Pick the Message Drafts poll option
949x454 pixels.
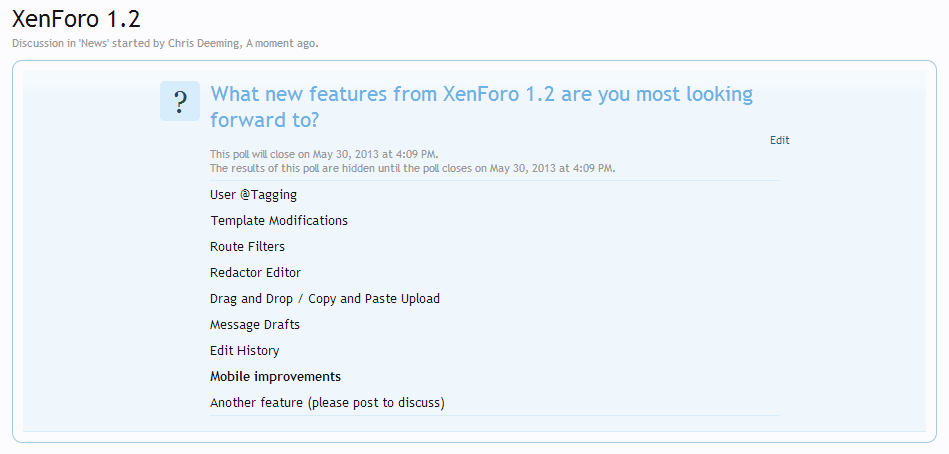pos(255,325)
